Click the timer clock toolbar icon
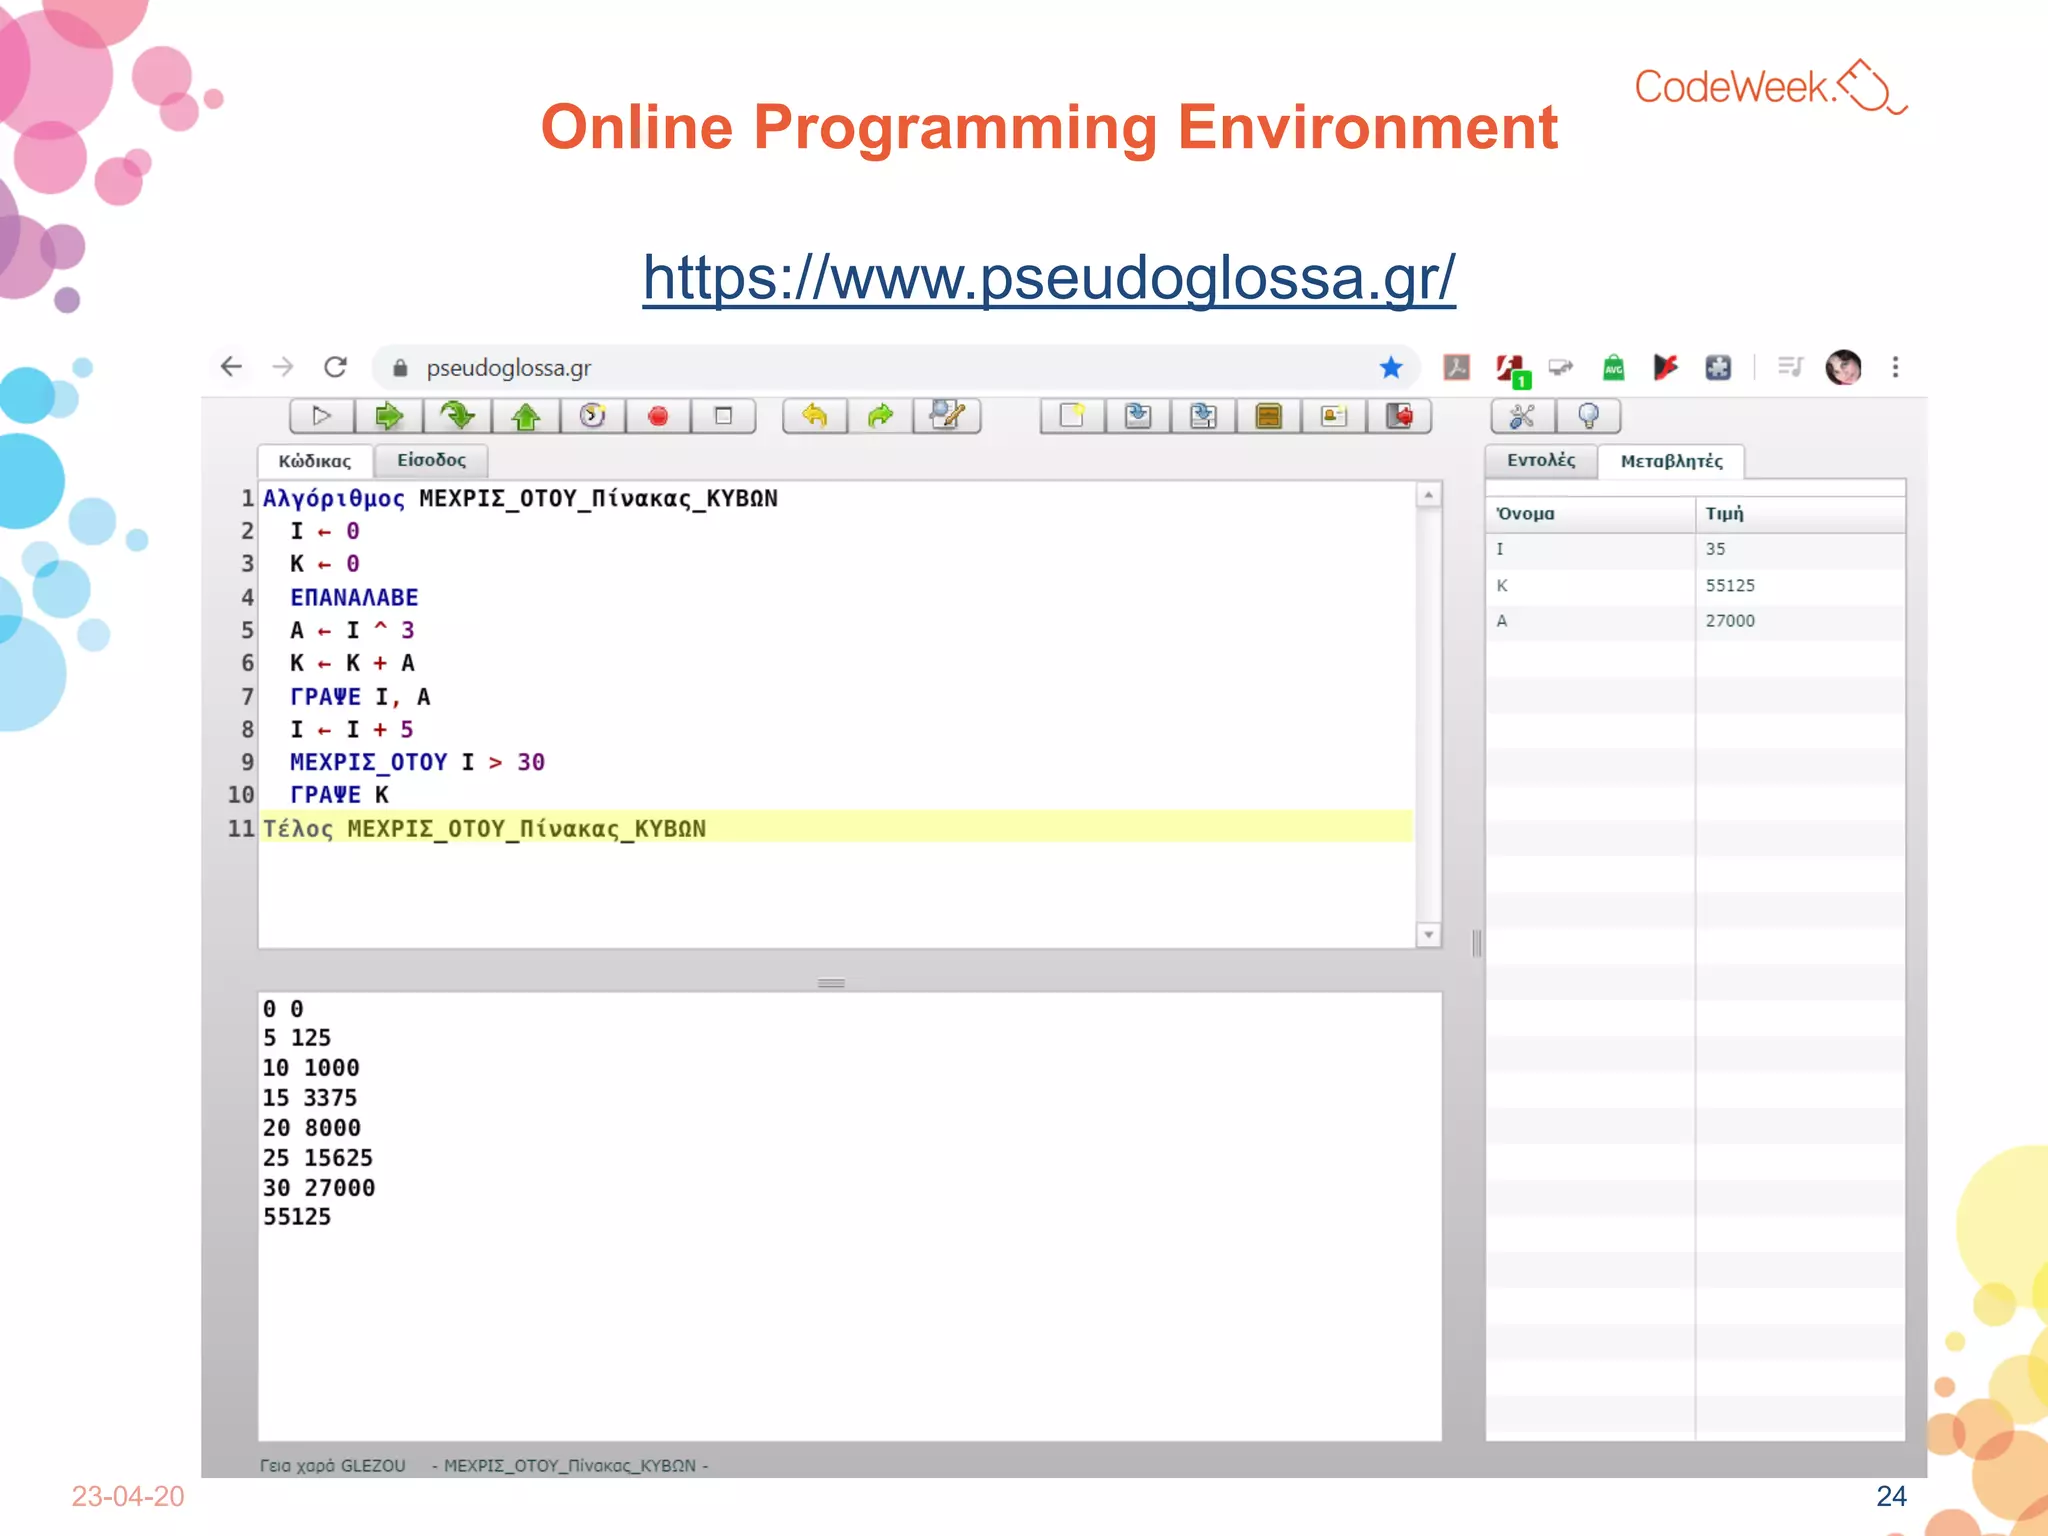 [x=592, y=416]
